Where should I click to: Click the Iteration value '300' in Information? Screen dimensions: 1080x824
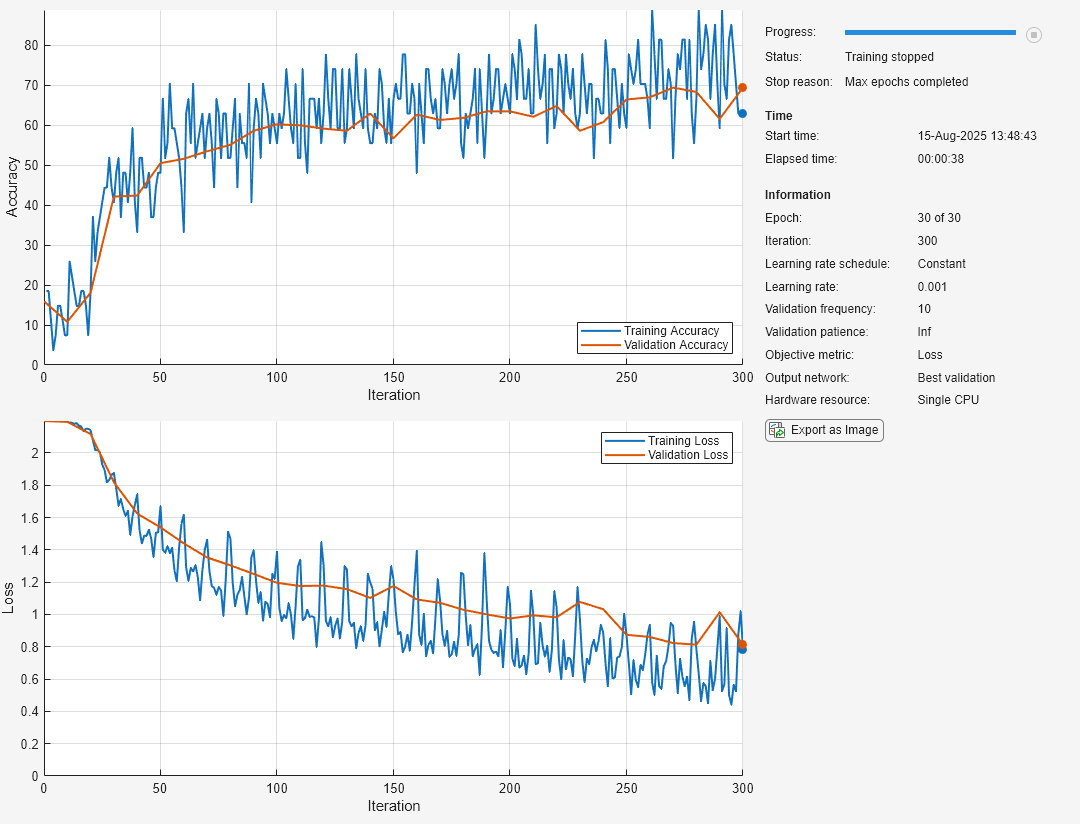click(927, 240)
